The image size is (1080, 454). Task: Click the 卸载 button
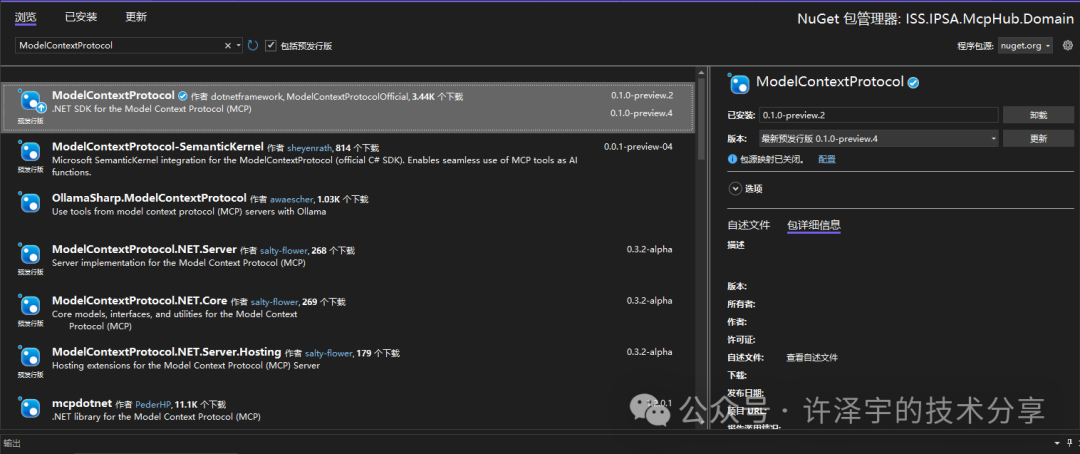(x=1038, y=115)
